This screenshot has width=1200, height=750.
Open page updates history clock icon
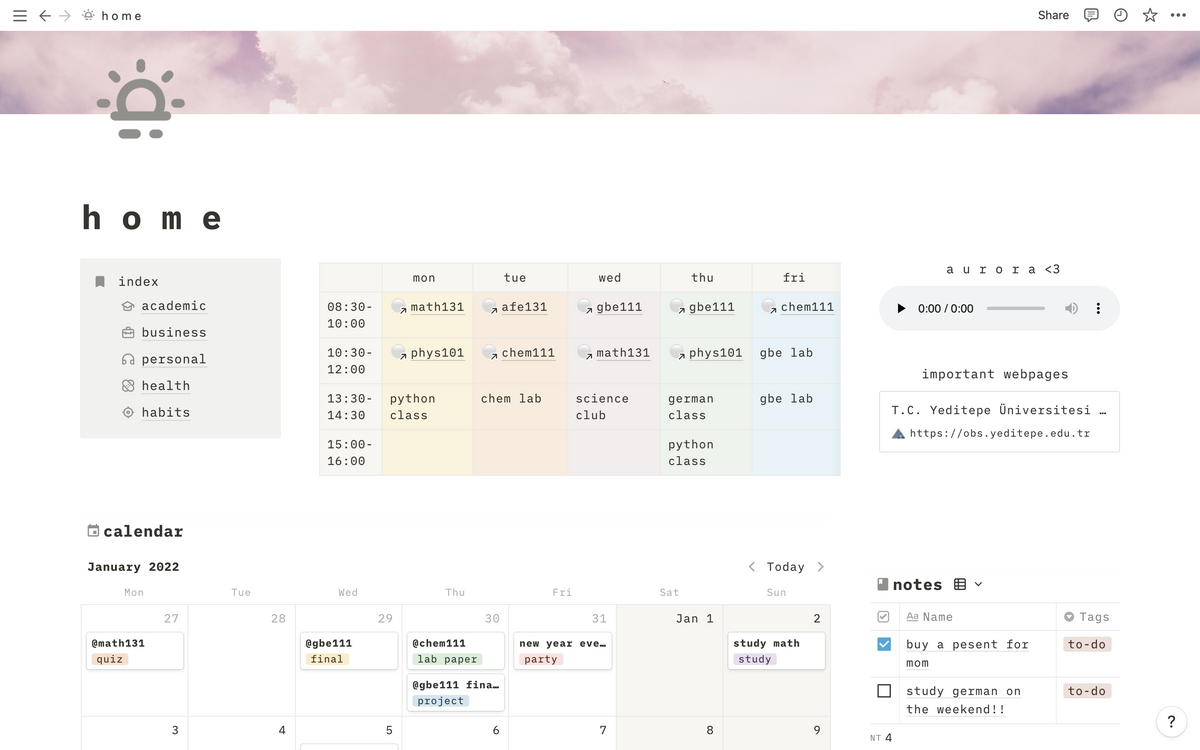tap(1120, 15)
